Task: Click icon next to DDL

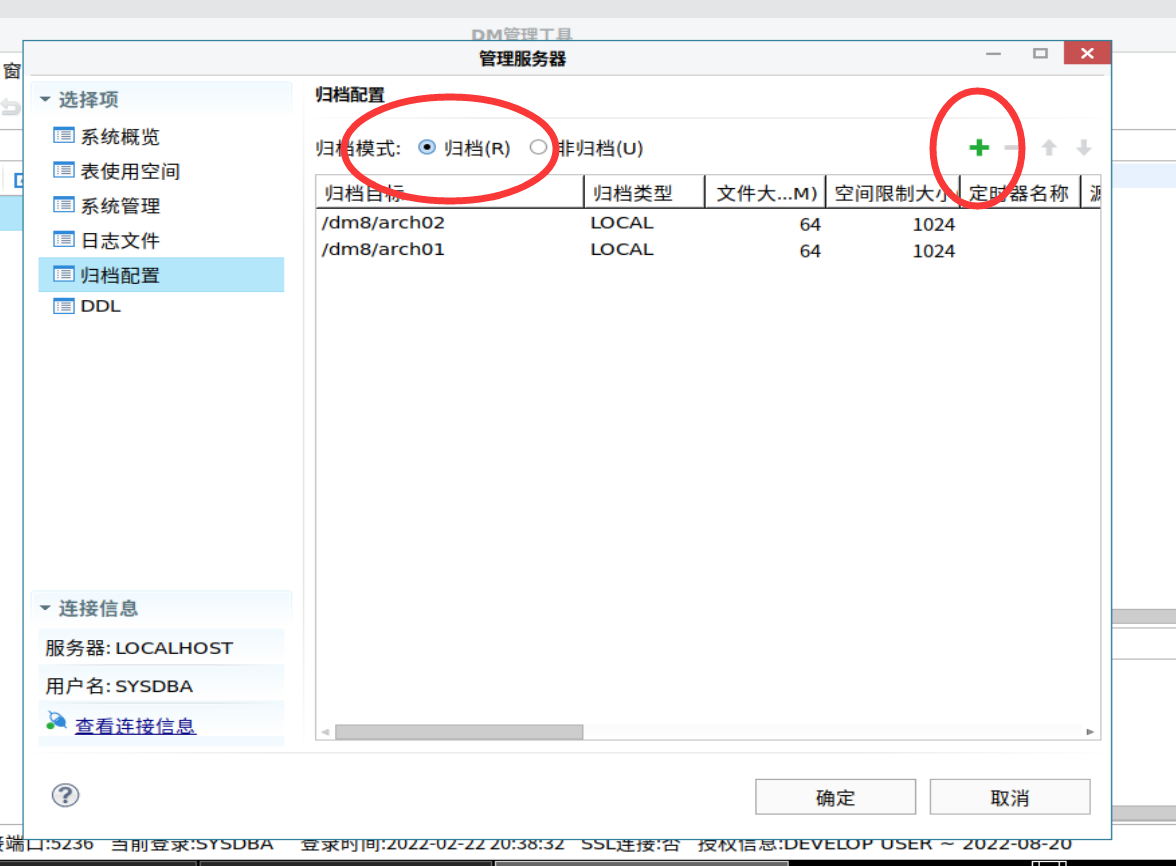Action: [x=64, y=306]
